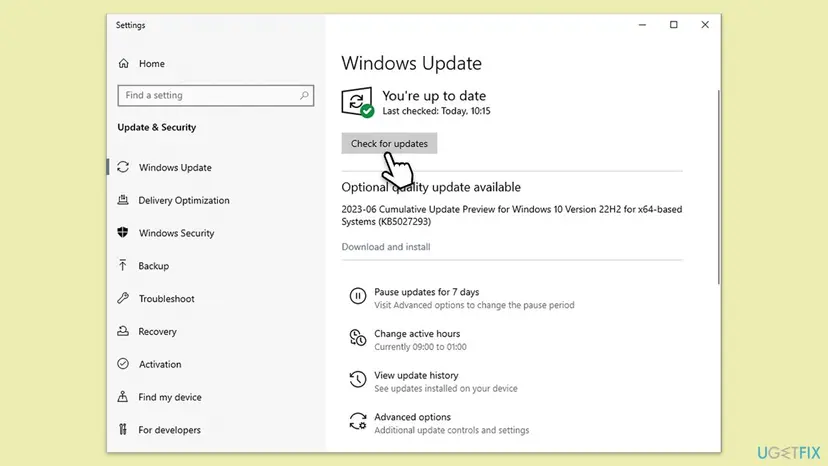Open the Home settings page
The height and width of the screenshot is (466, 828).
[x=152, y=63]
